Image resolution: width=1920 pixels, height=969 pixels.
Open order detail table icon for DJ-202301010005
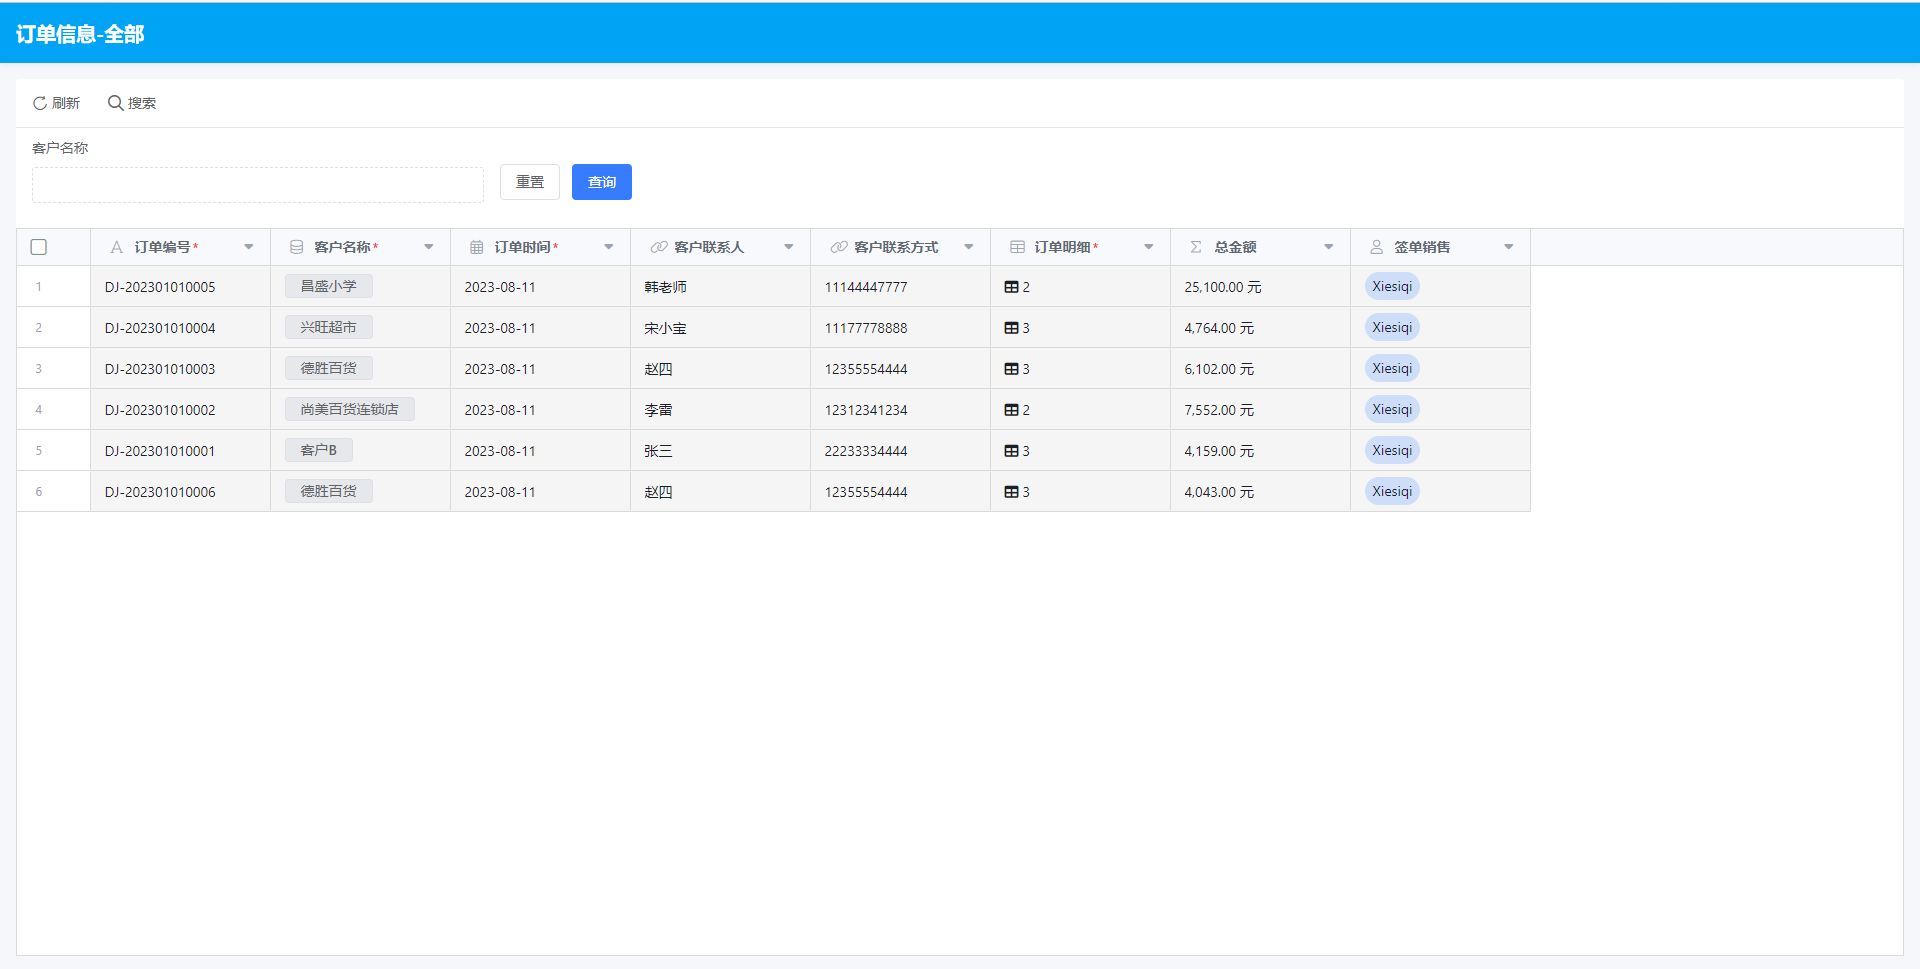[1012, 287]
